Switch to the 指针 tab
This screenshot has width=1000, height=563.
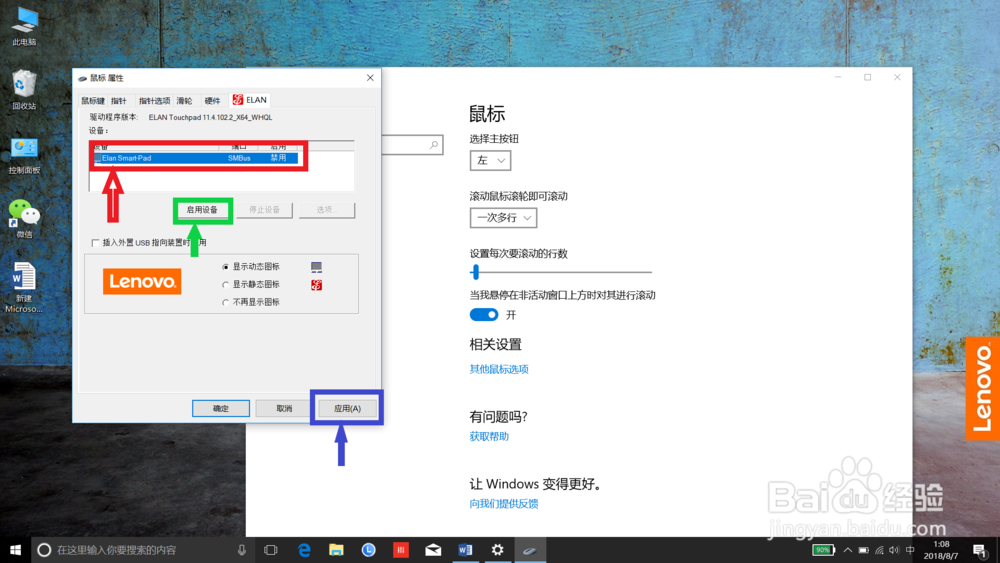point(119,101)
